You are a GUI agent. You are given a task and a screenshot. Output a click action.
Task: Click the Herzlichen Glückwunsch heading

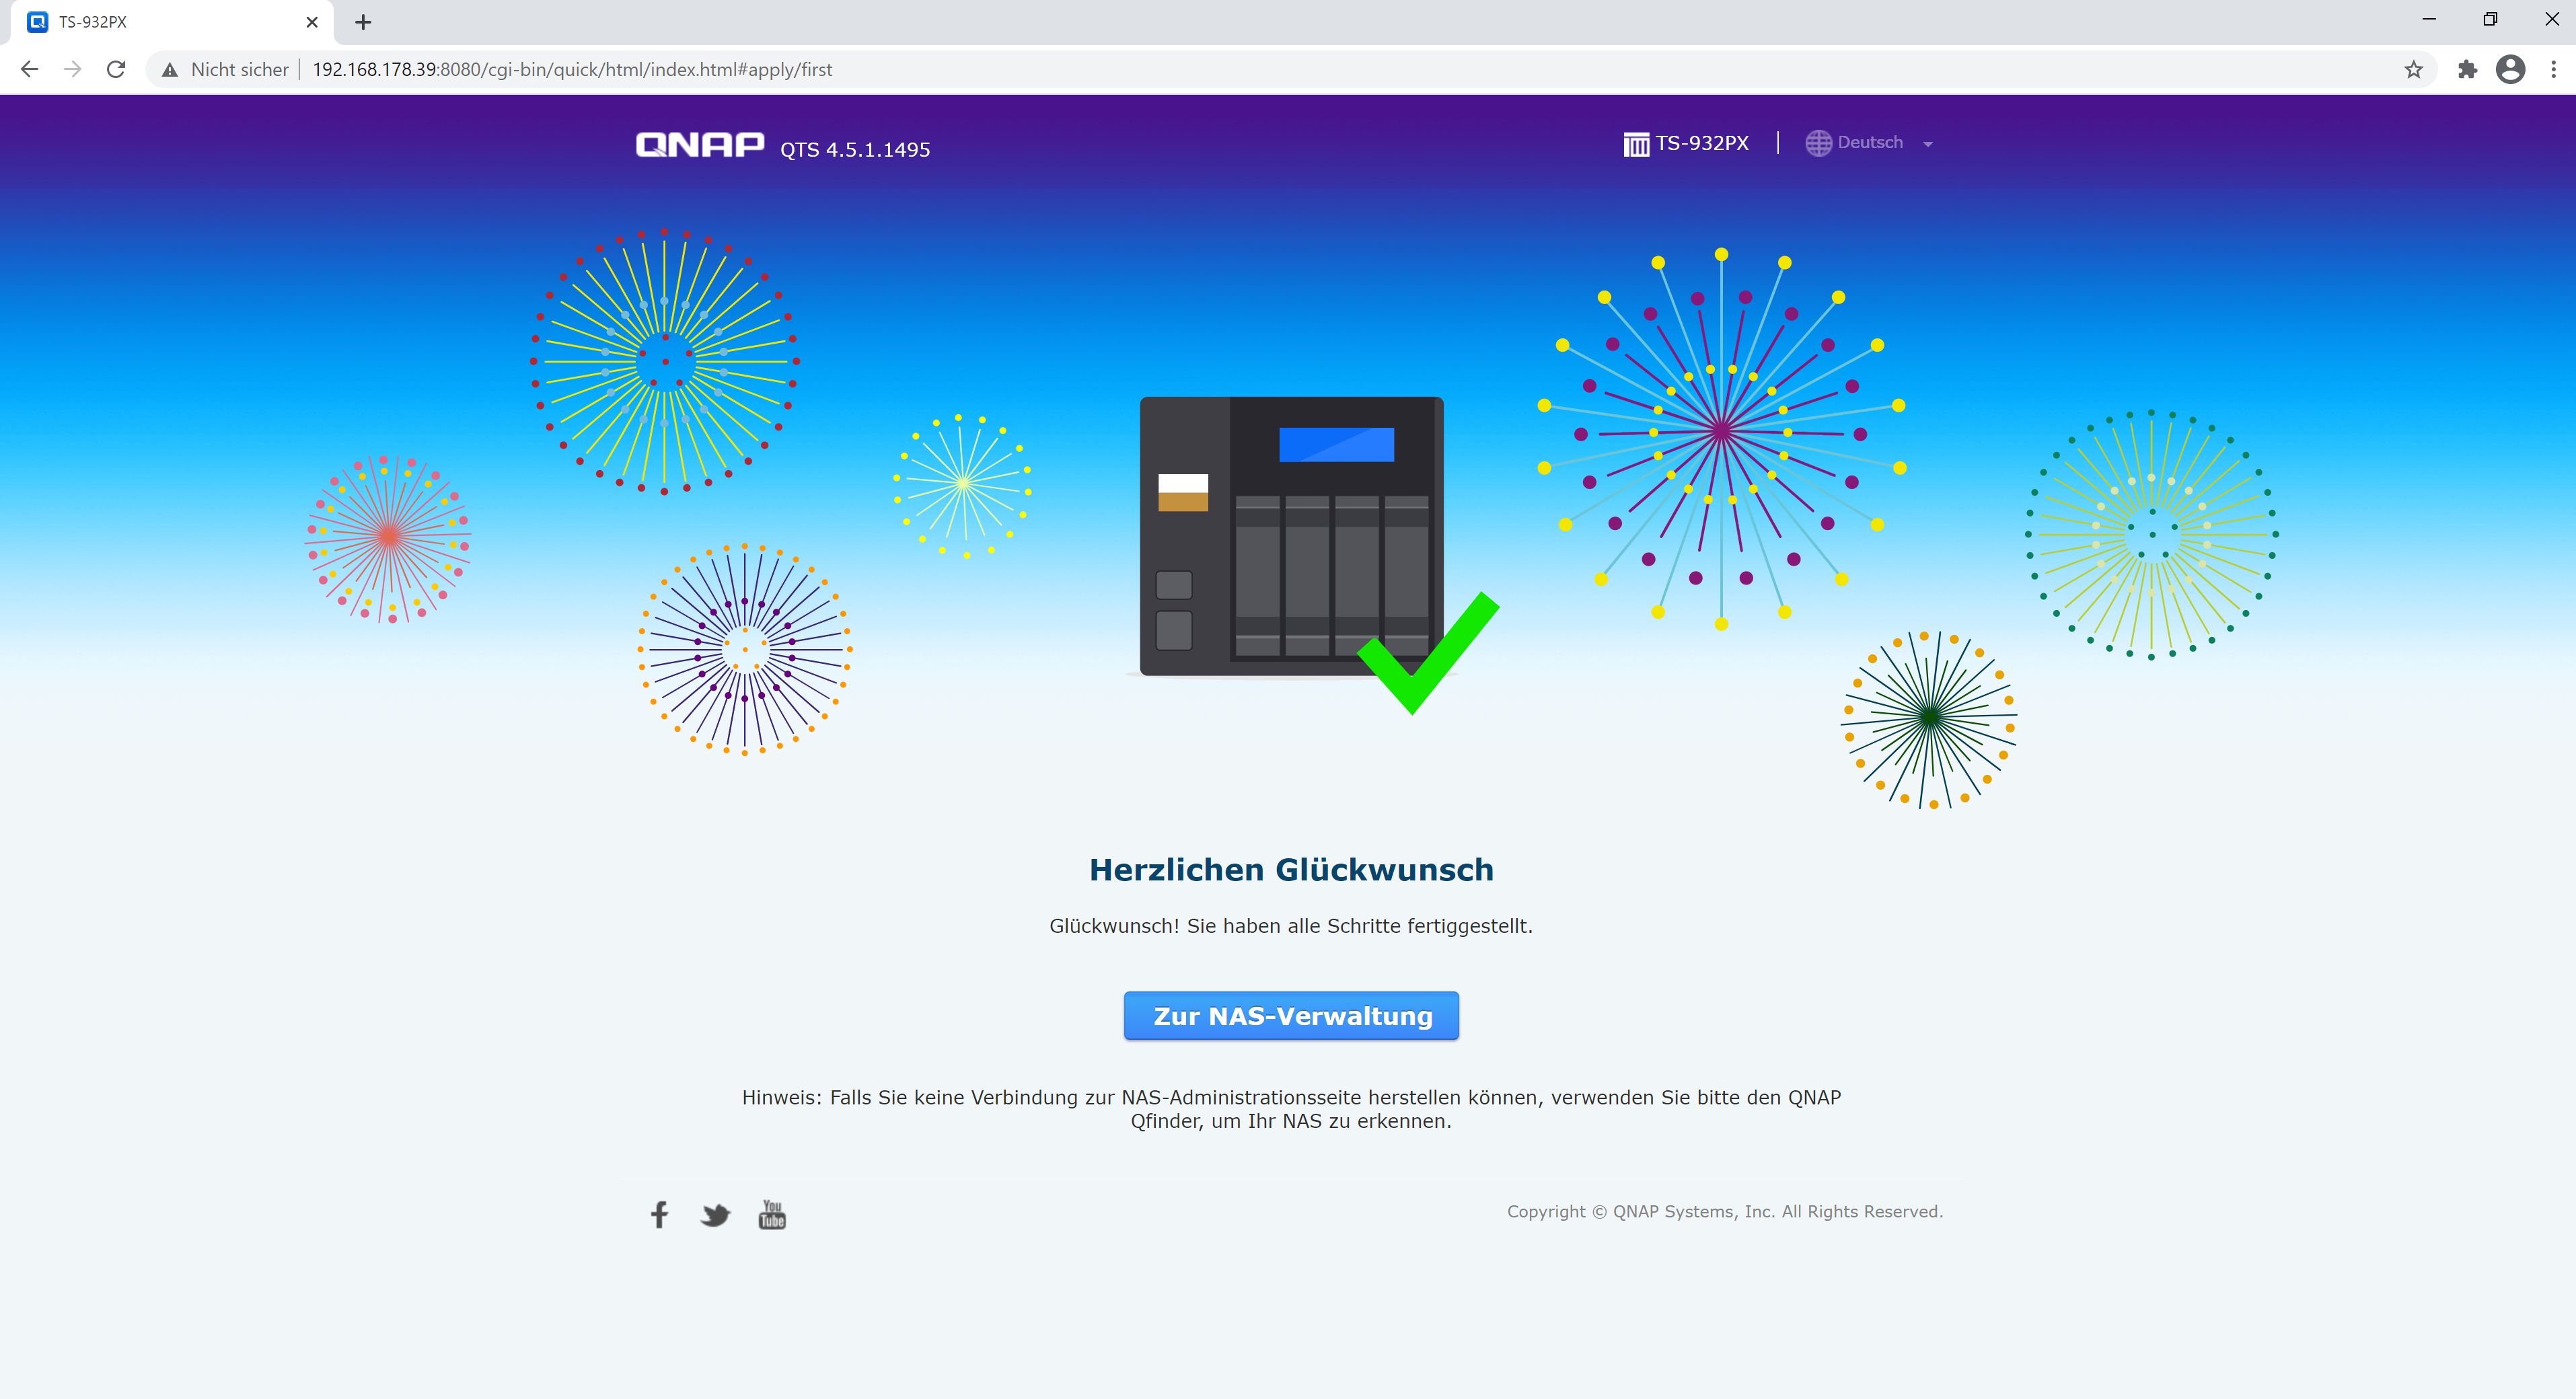pos(1291,869)
